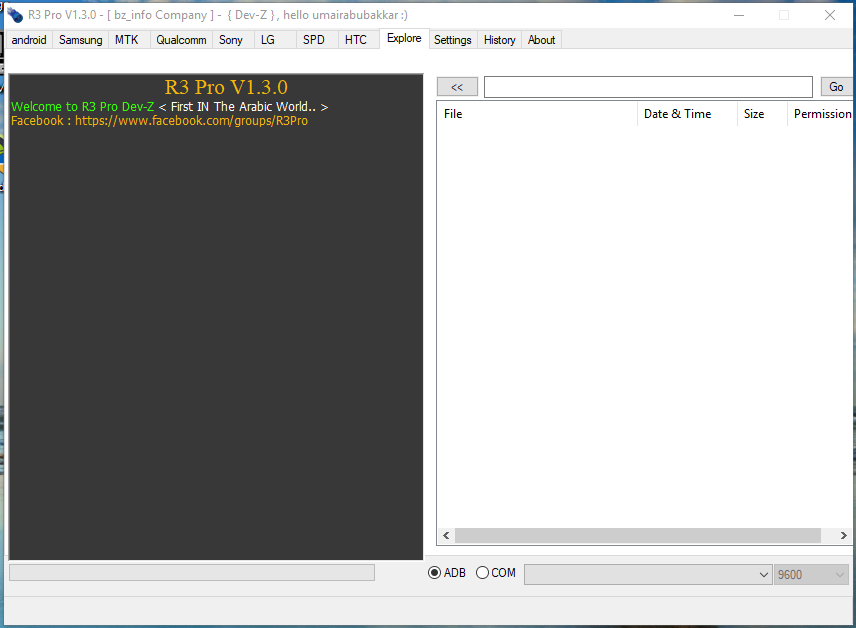
Task: Click the progress bar at bottom left
Action: (x=192, y=572)
